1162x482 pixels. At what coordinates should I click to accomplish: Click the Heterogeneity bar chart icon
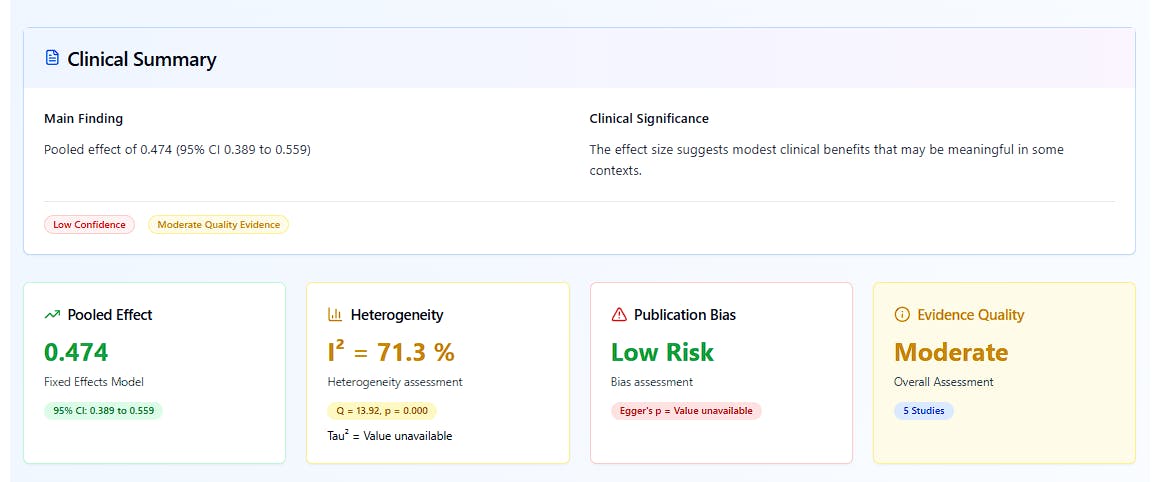335,315
